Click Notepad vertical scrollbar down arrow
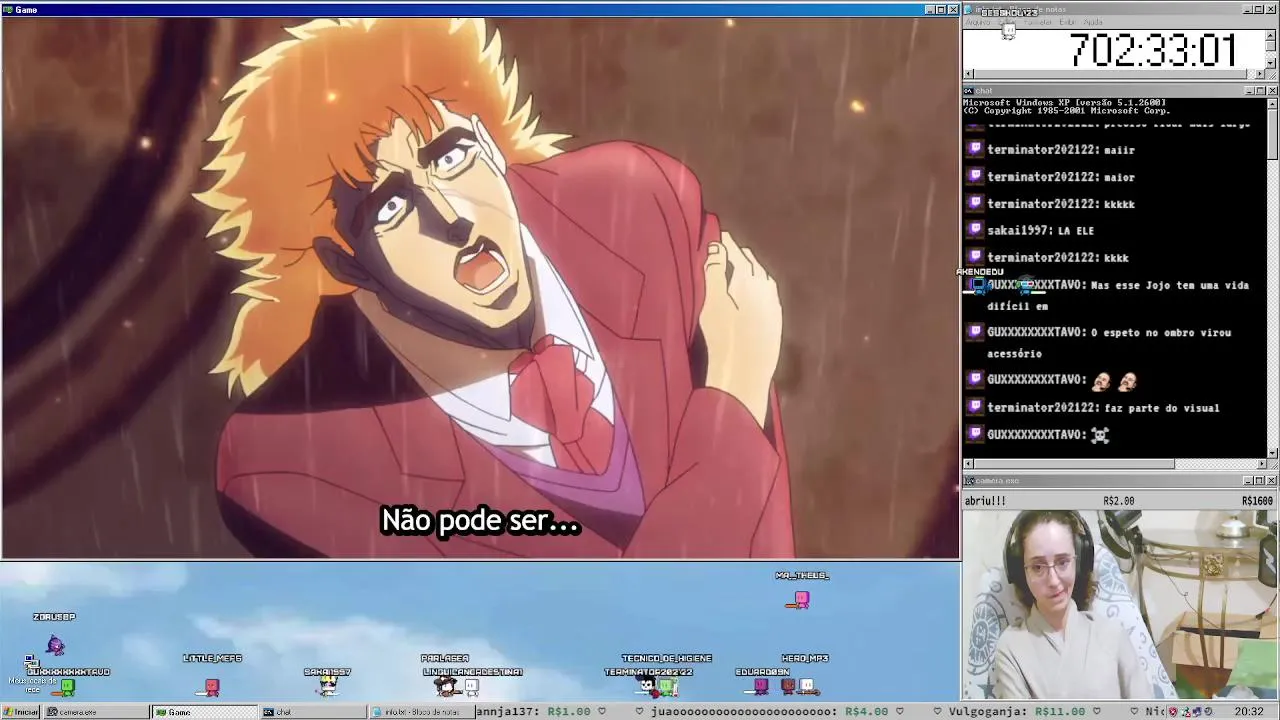The width and height of the screenshot is (1280, 720). tap(1271, 63)
